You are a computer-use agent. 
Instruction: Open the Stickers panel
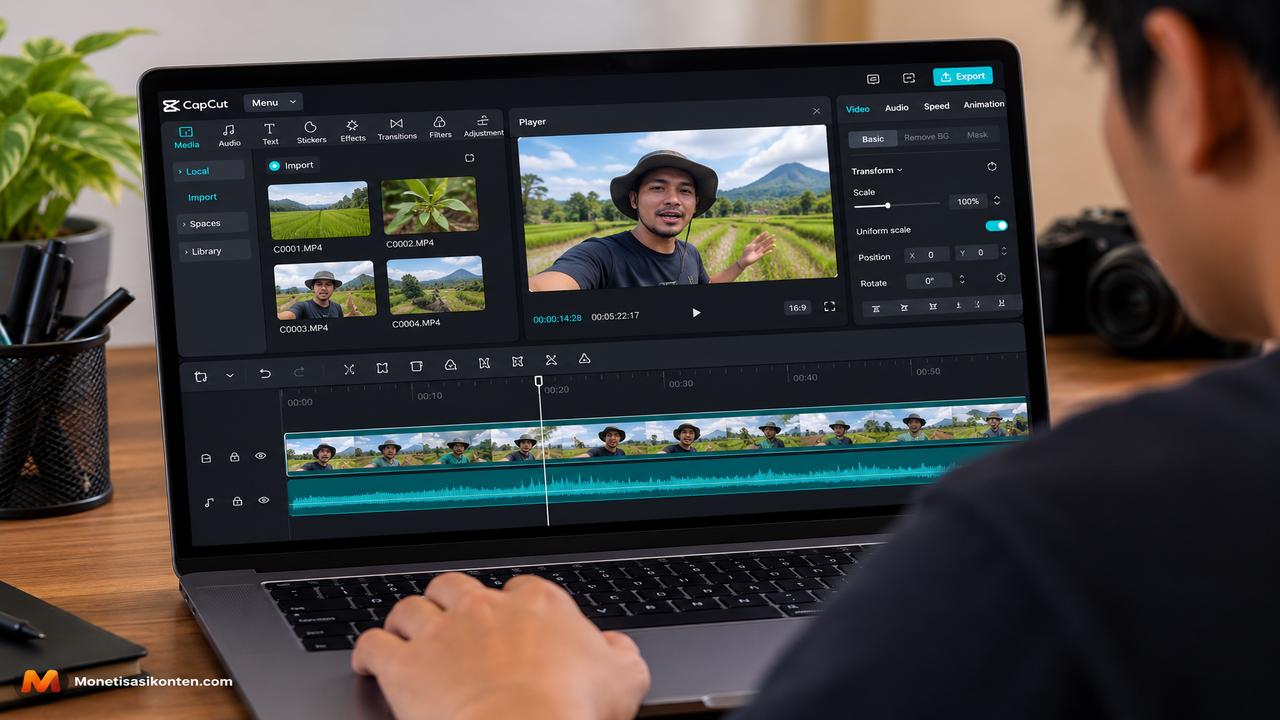click(311, 132)
